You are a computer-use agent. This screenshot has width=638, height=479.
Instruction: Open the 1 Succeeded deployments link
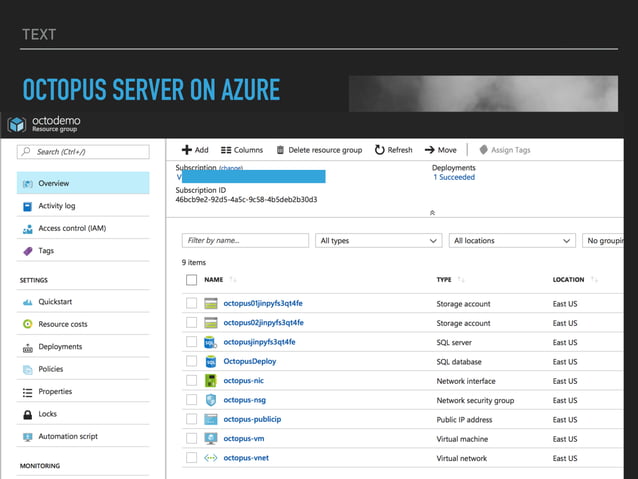pos(454,177)
